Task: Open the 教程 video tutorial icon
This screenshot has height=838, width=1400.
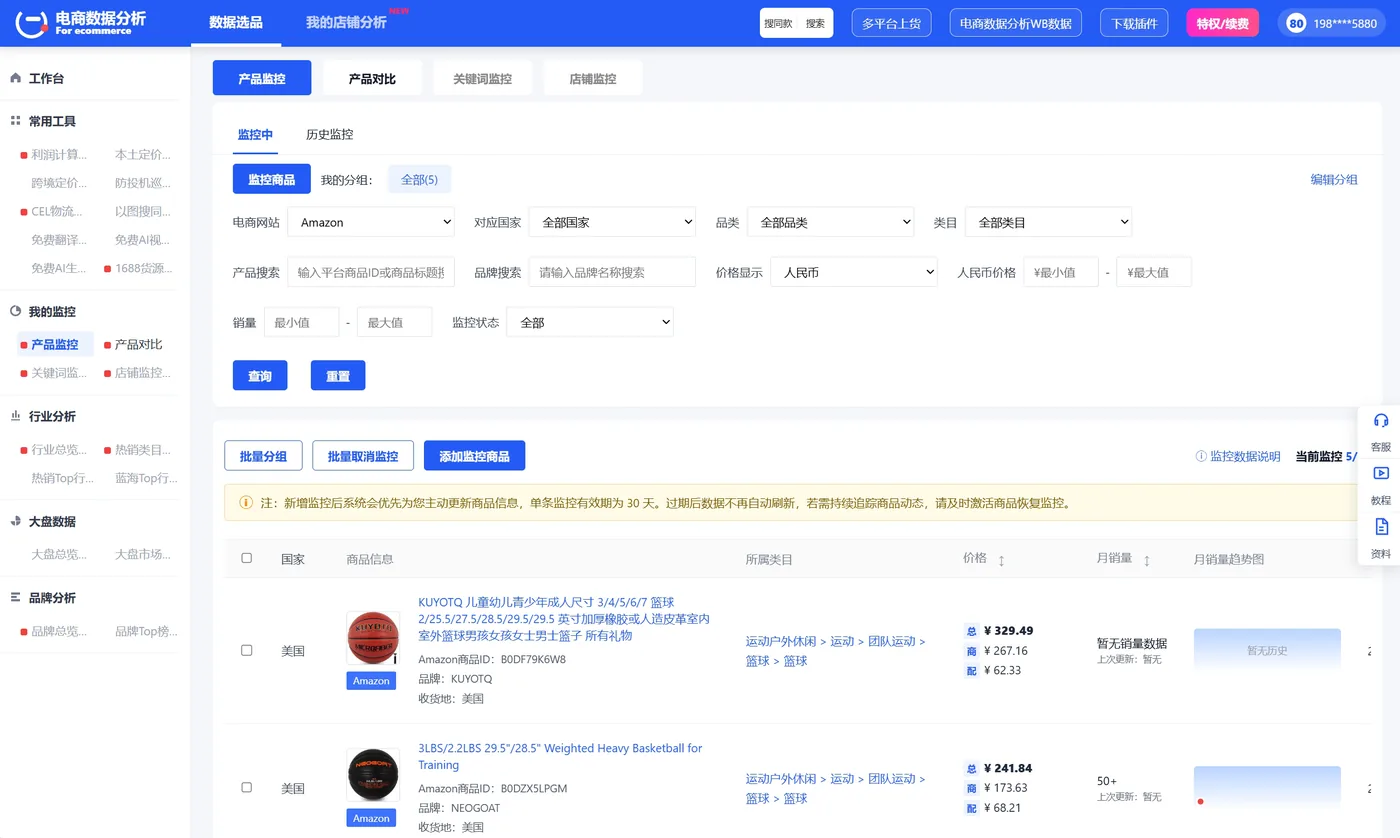Action: [1381, 474]
